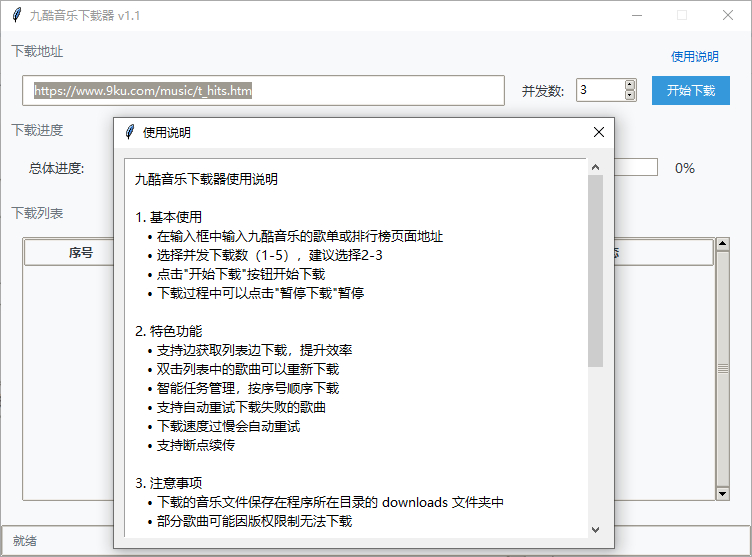Click the download list scrollbar thumb

(722, 368)
